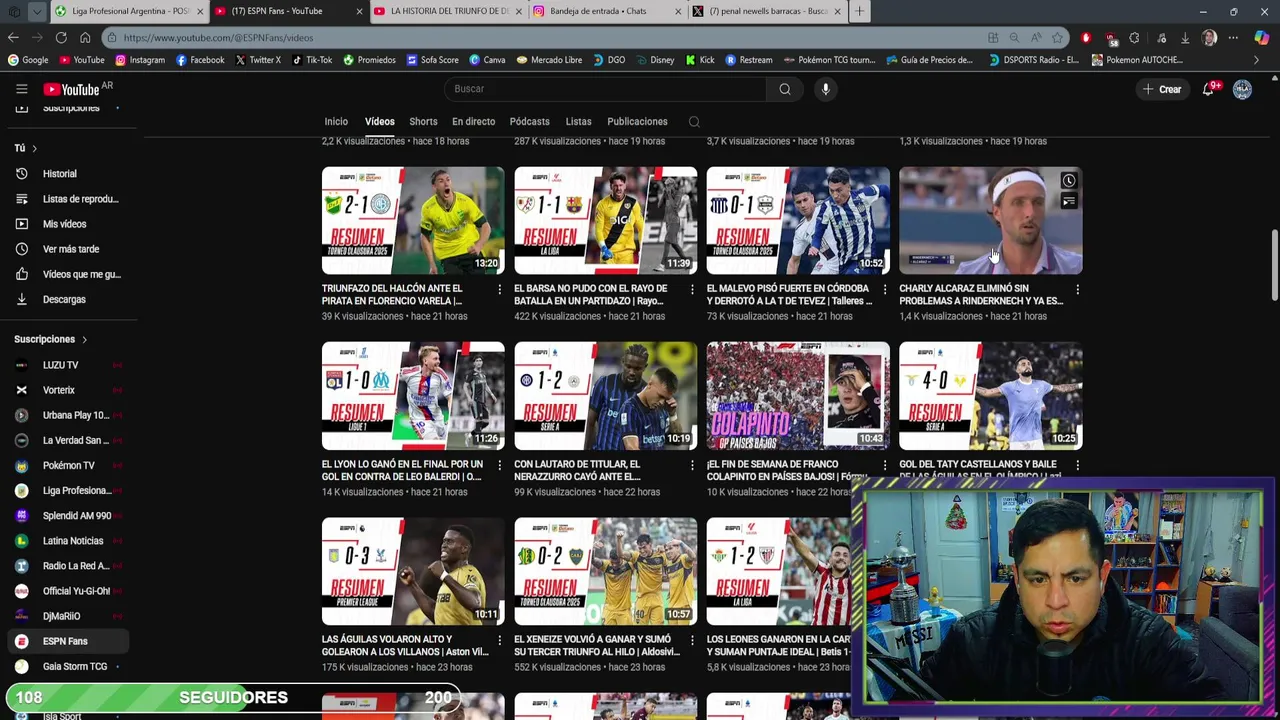
Task: Activate voice search microphone
Action: [825, 89]
